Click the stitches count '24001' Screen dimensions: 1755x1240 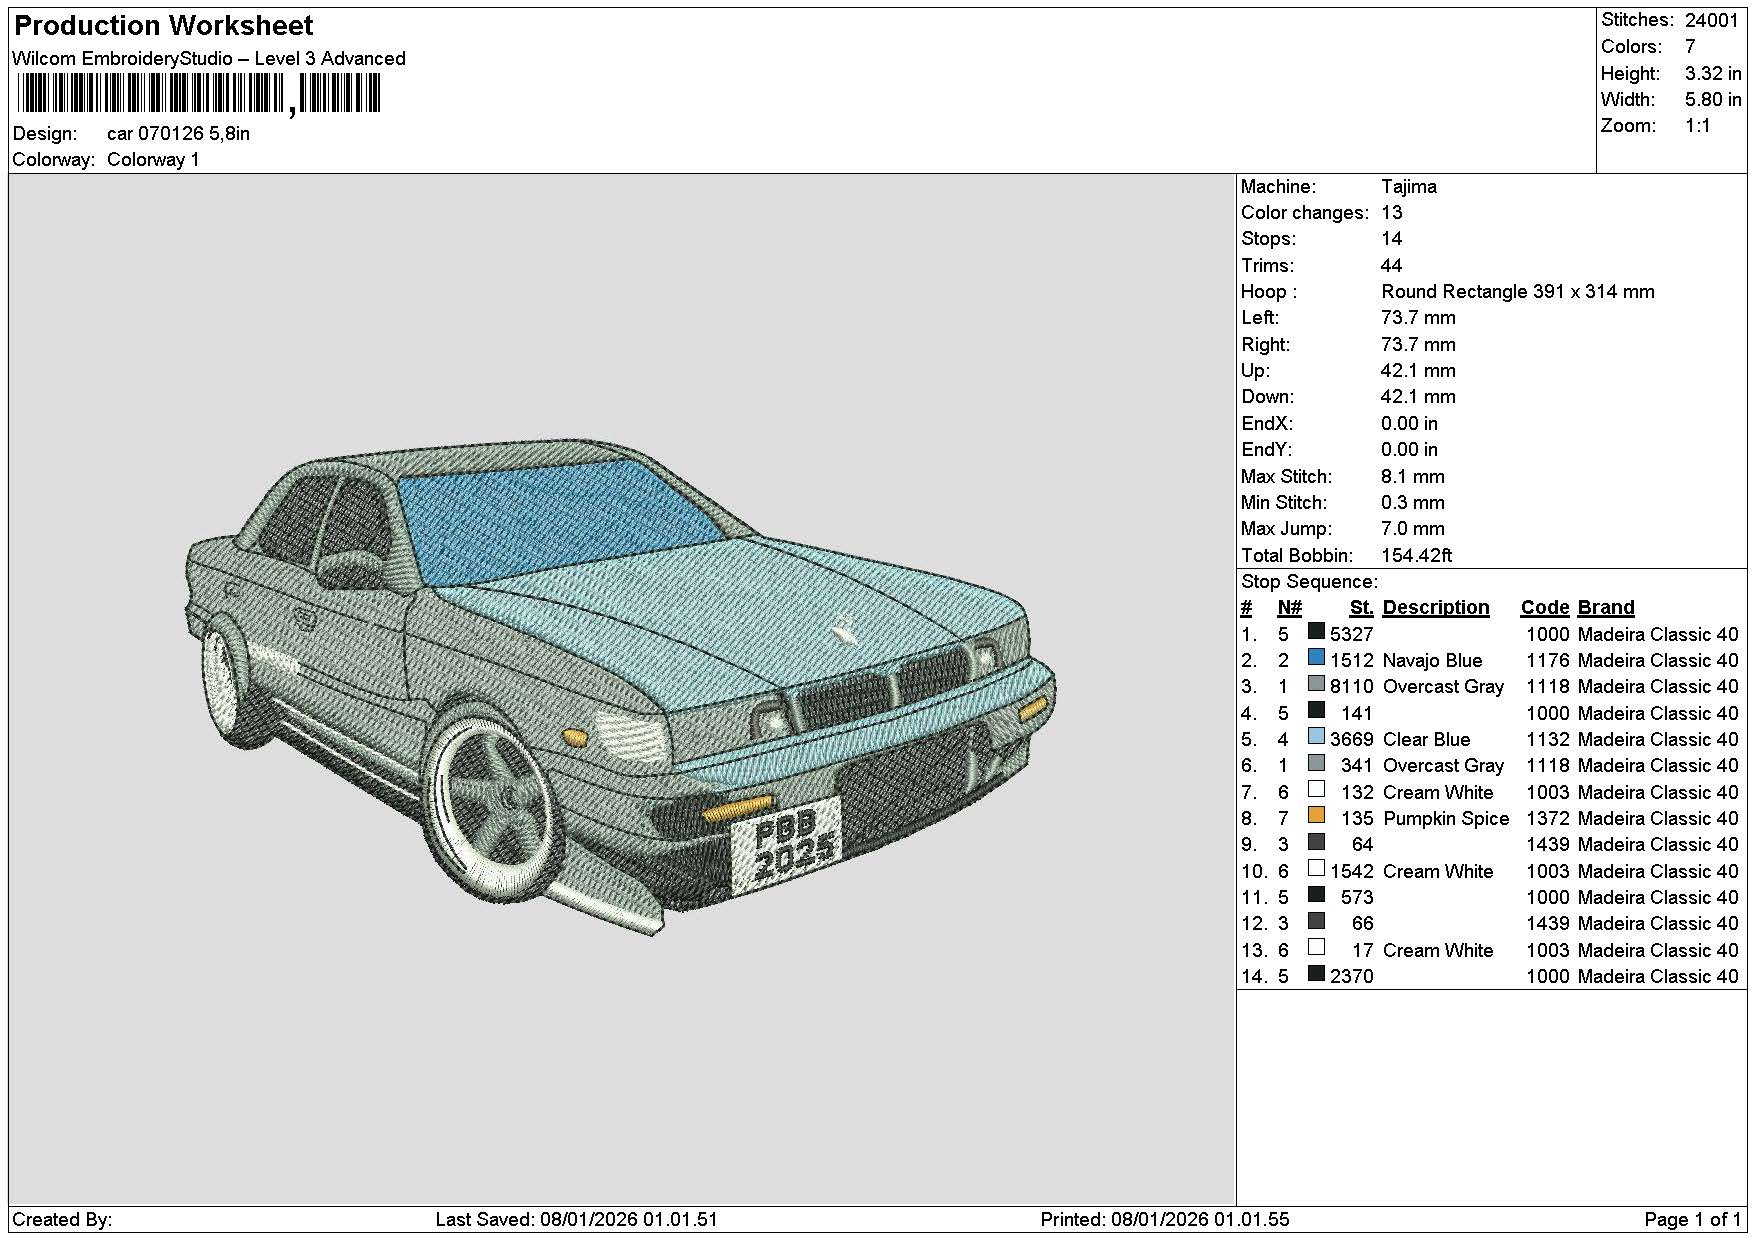coord(1712,20)
